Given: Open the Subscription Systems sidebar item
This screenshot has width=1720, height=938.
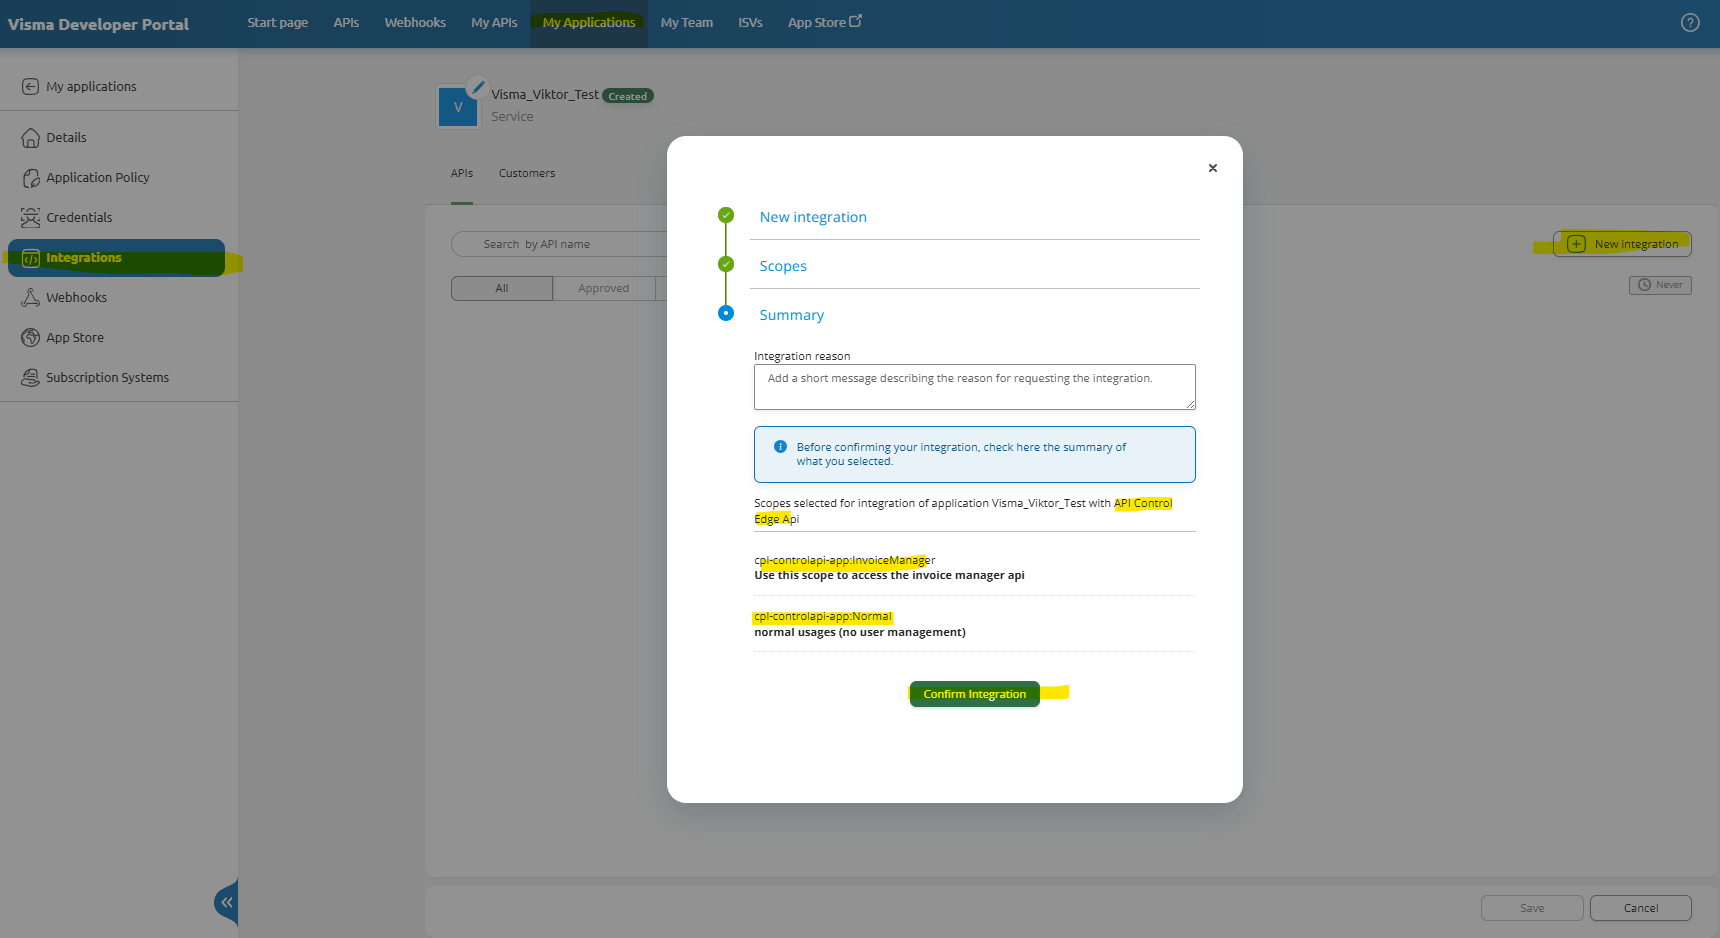Looking at the screenshot, I should 107,378.
